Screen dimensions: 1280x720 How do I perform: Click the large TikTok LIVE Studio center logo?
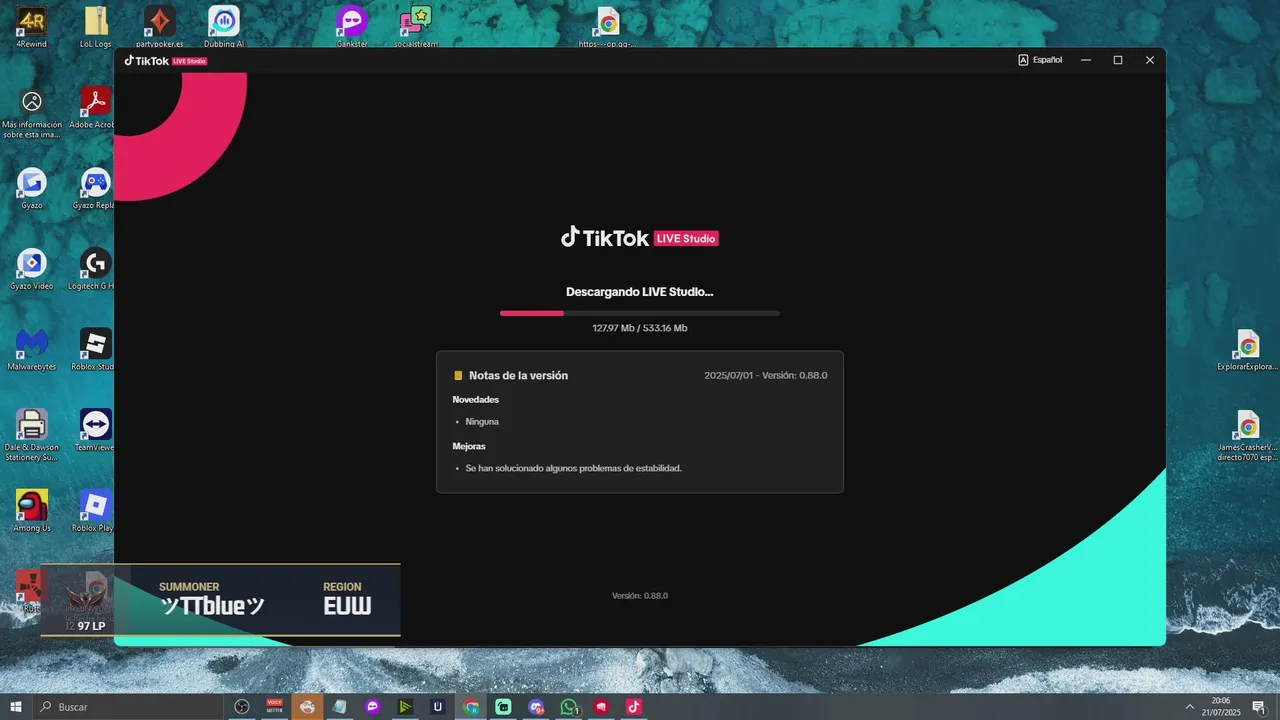(640, 238)
